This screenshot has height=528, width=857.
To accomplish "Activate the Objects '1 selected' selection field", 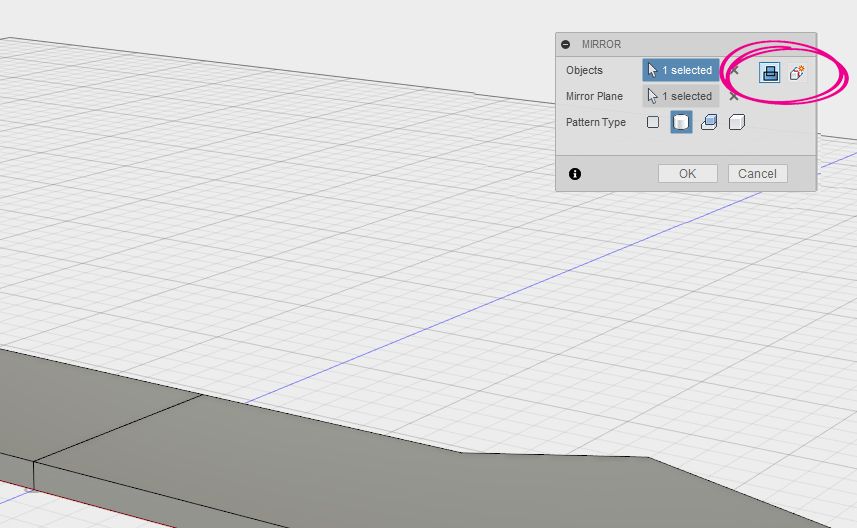I will pos(680,71).
